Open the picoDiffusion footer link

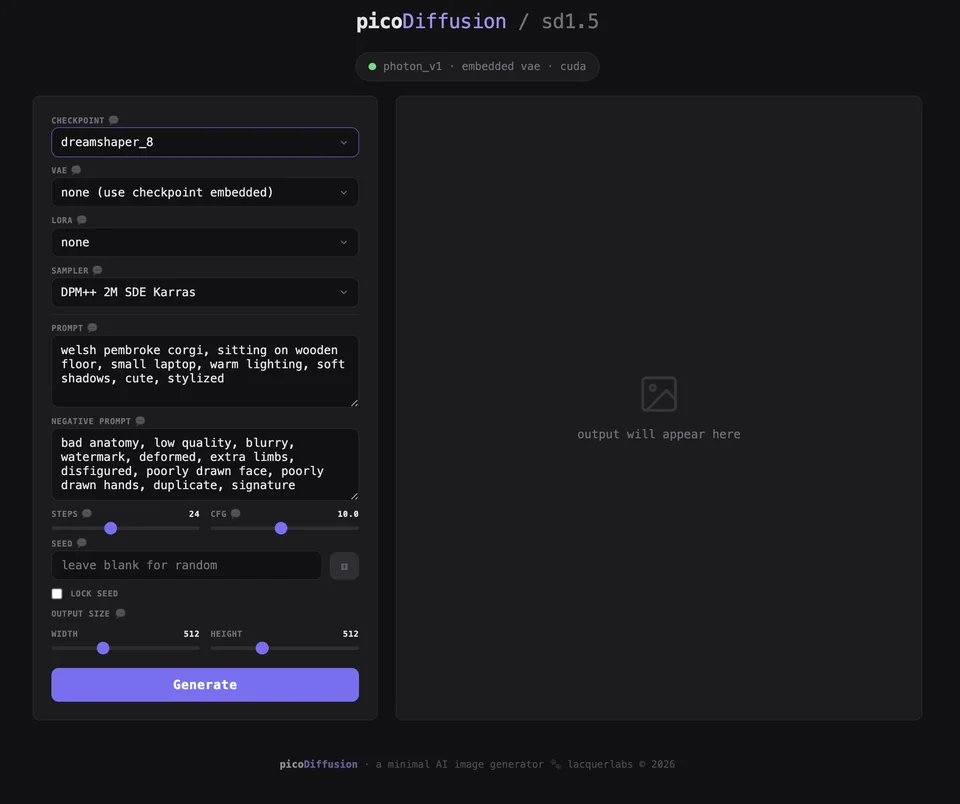318,763
